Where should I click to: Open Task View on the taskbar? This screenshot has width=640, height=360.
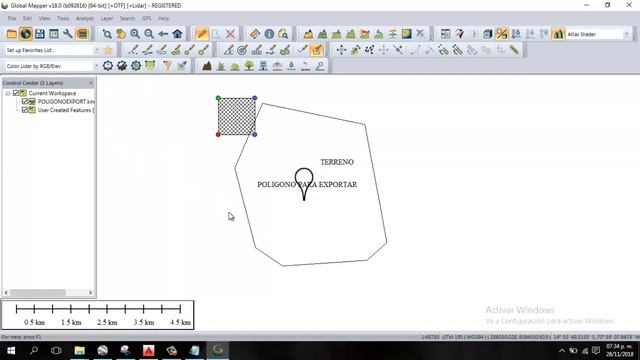point(56,351)
